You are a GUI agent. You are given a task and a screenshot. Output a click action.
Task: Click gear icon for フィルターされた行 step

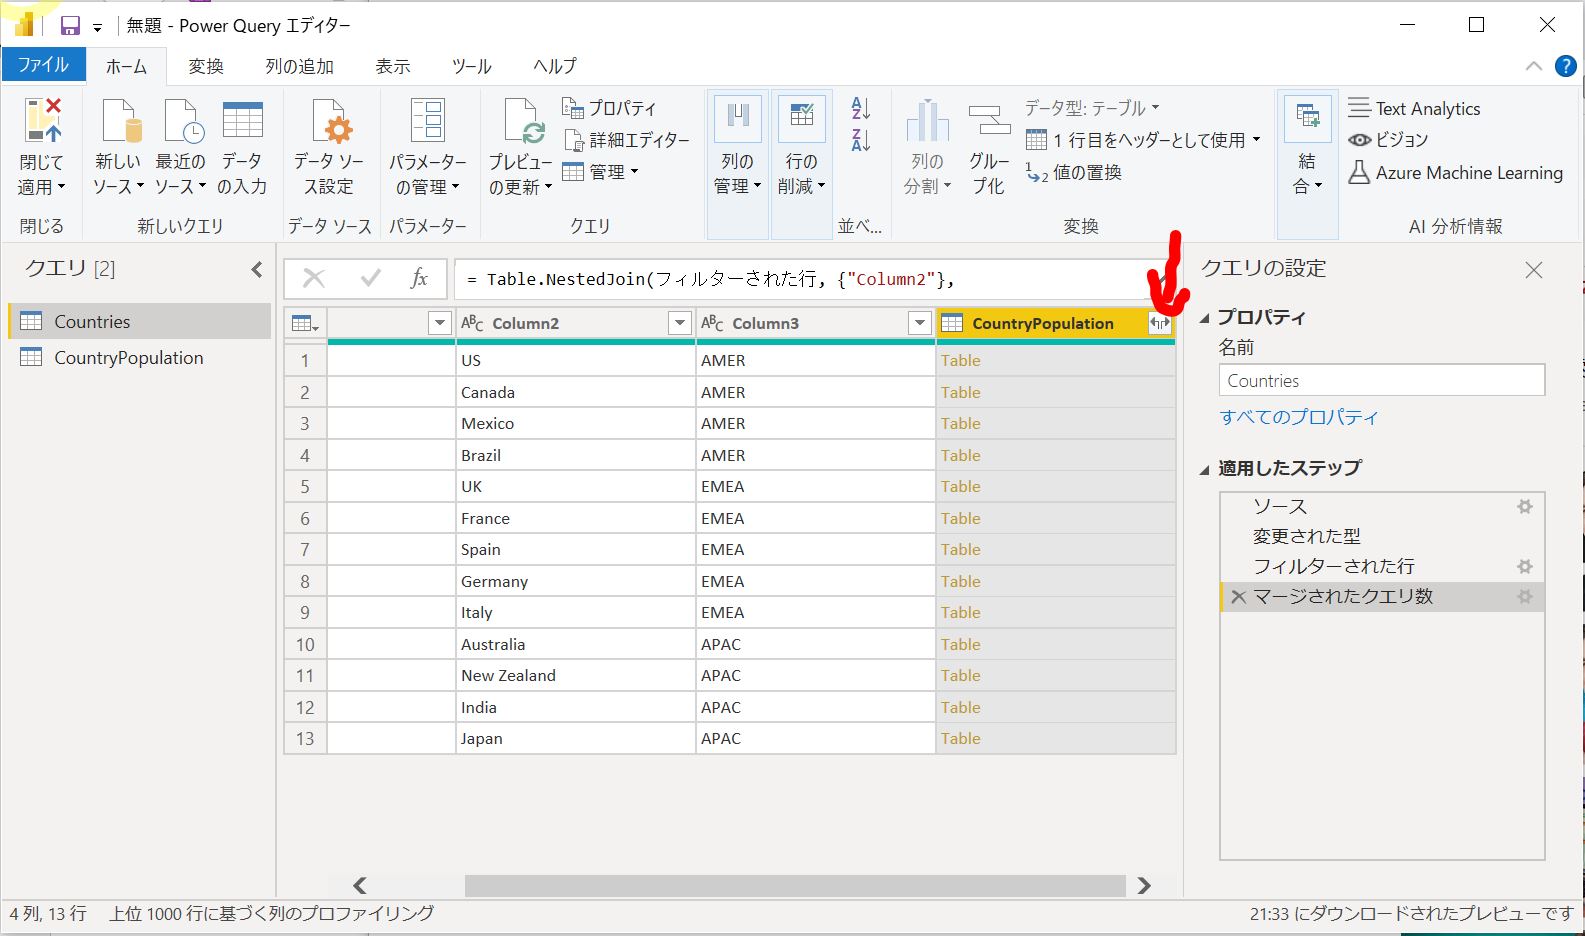click(x=1525, y=567)
